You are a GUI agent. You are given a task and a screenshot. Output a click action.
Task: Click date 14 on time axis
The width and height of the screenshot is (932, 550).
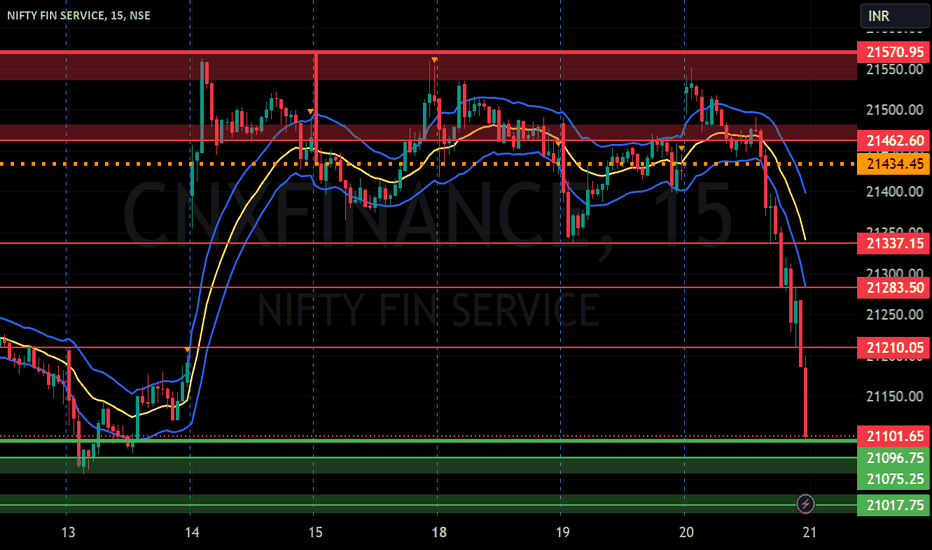coord(192,532)
